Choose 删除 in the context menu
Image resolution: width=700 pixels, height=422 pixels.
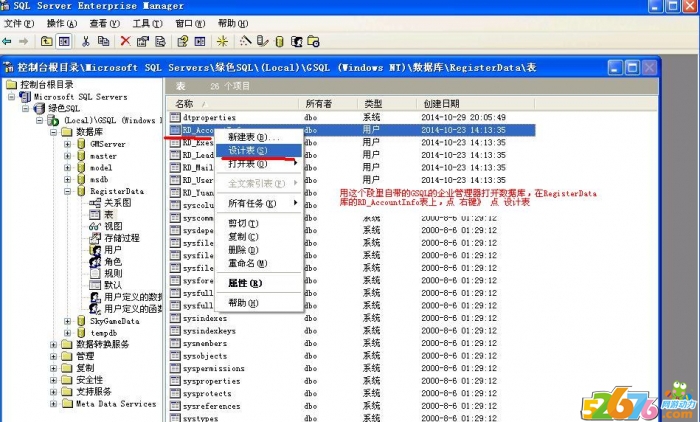(259, 250)
